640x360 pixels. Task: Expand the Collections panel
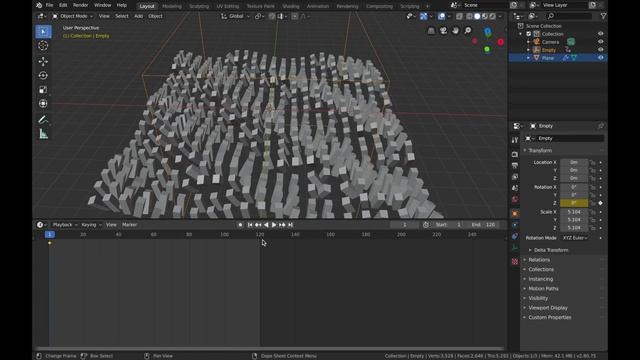coord(541,269)
